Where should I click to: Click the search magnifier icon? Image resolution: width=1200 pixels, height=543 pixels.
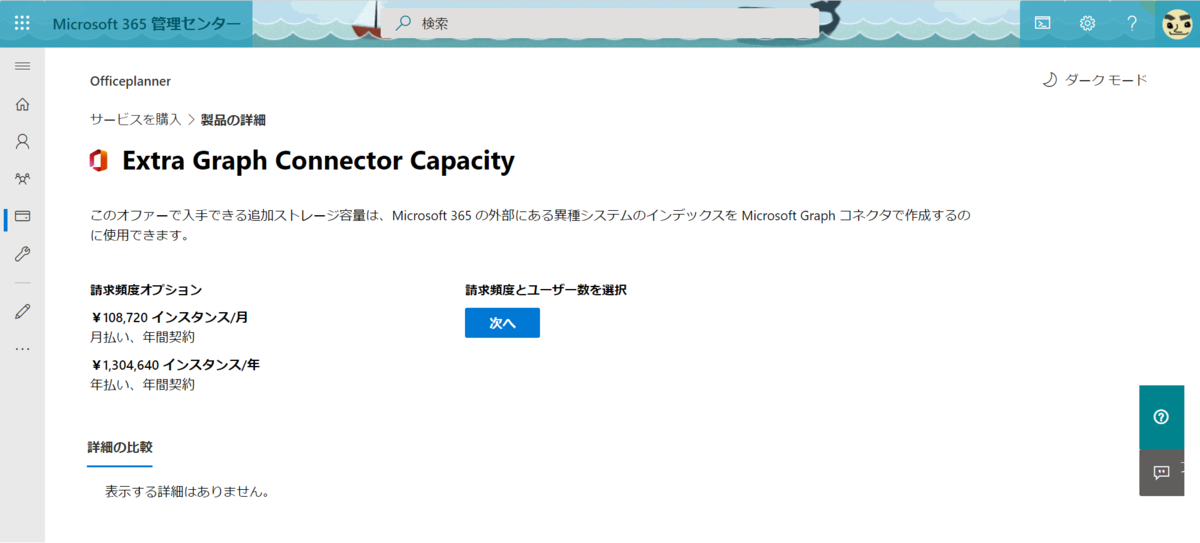coord(404,23)
